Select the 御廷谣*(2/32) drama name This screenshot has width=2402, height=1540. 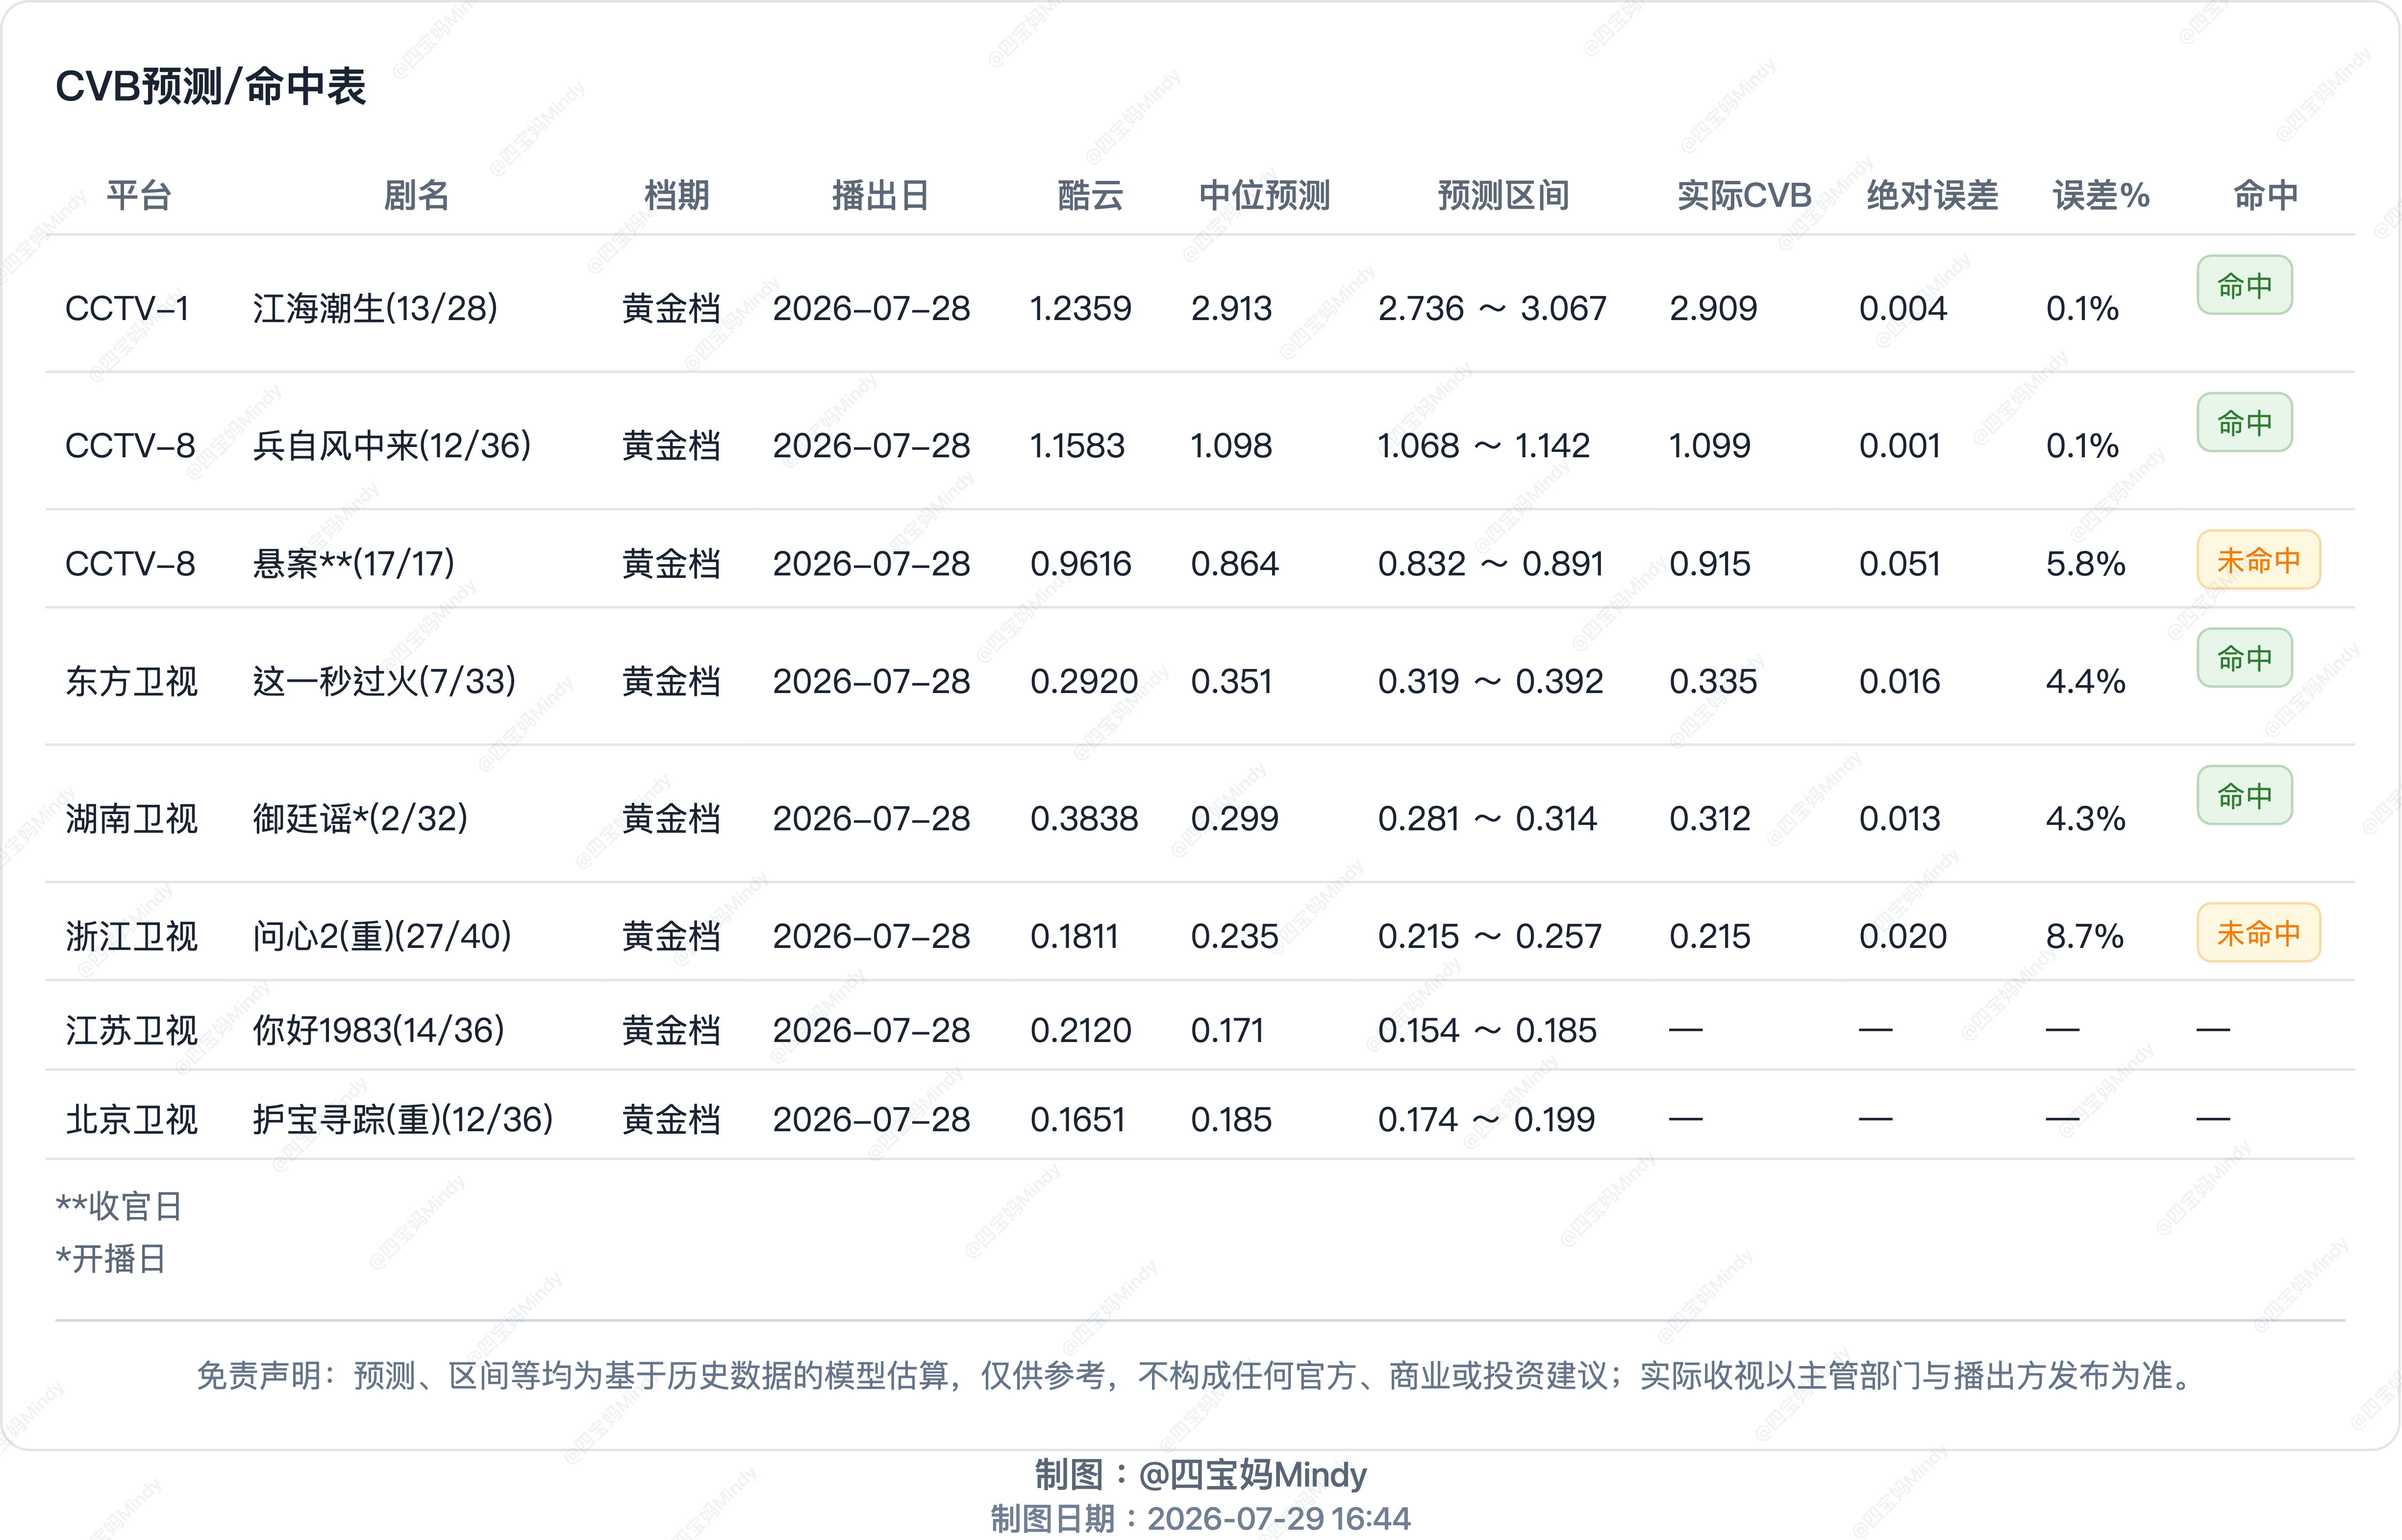pyautogui.click(x=360, y=818)
